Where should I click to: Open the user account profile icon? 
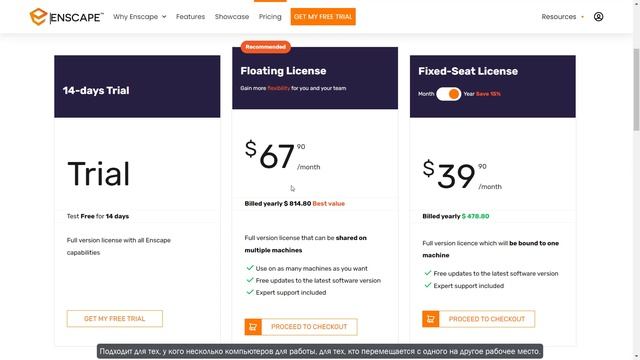(598, 17)
